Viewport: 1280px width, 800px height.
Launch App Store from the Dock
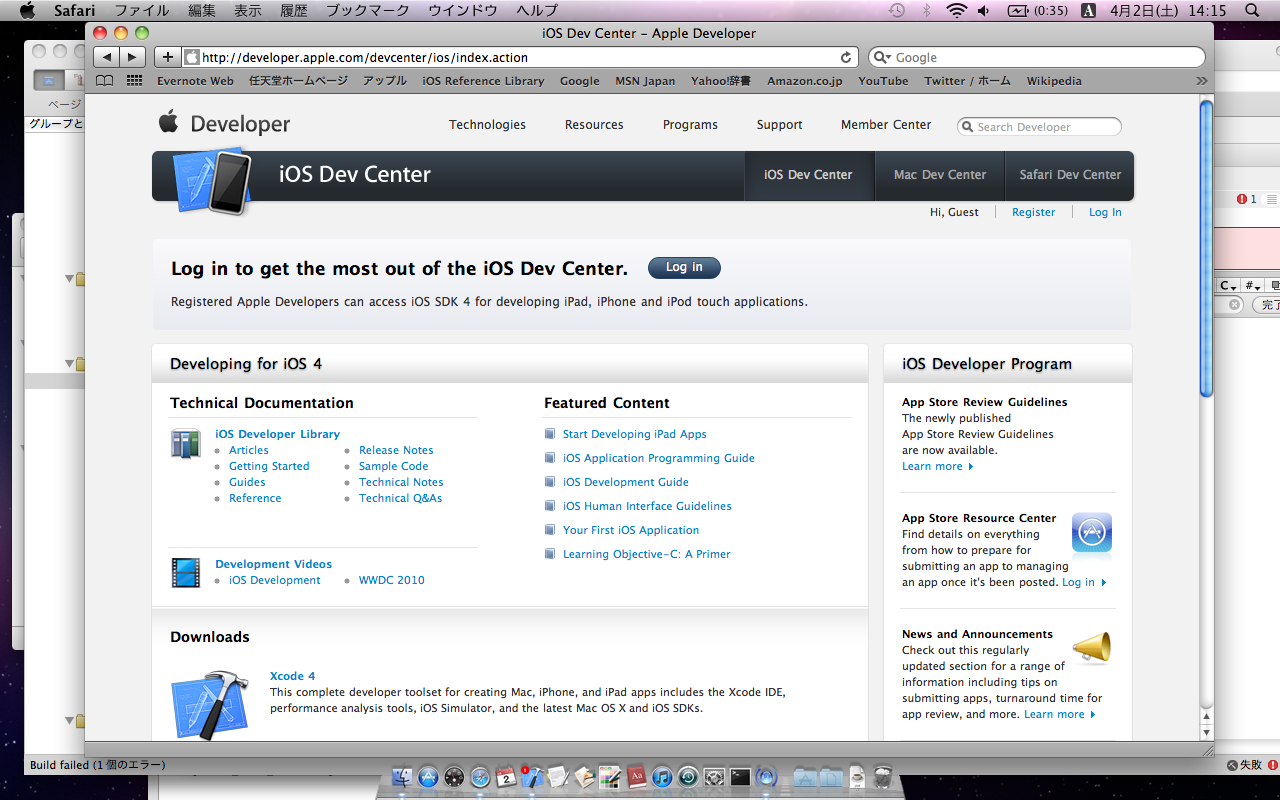(x=428, y=777)
